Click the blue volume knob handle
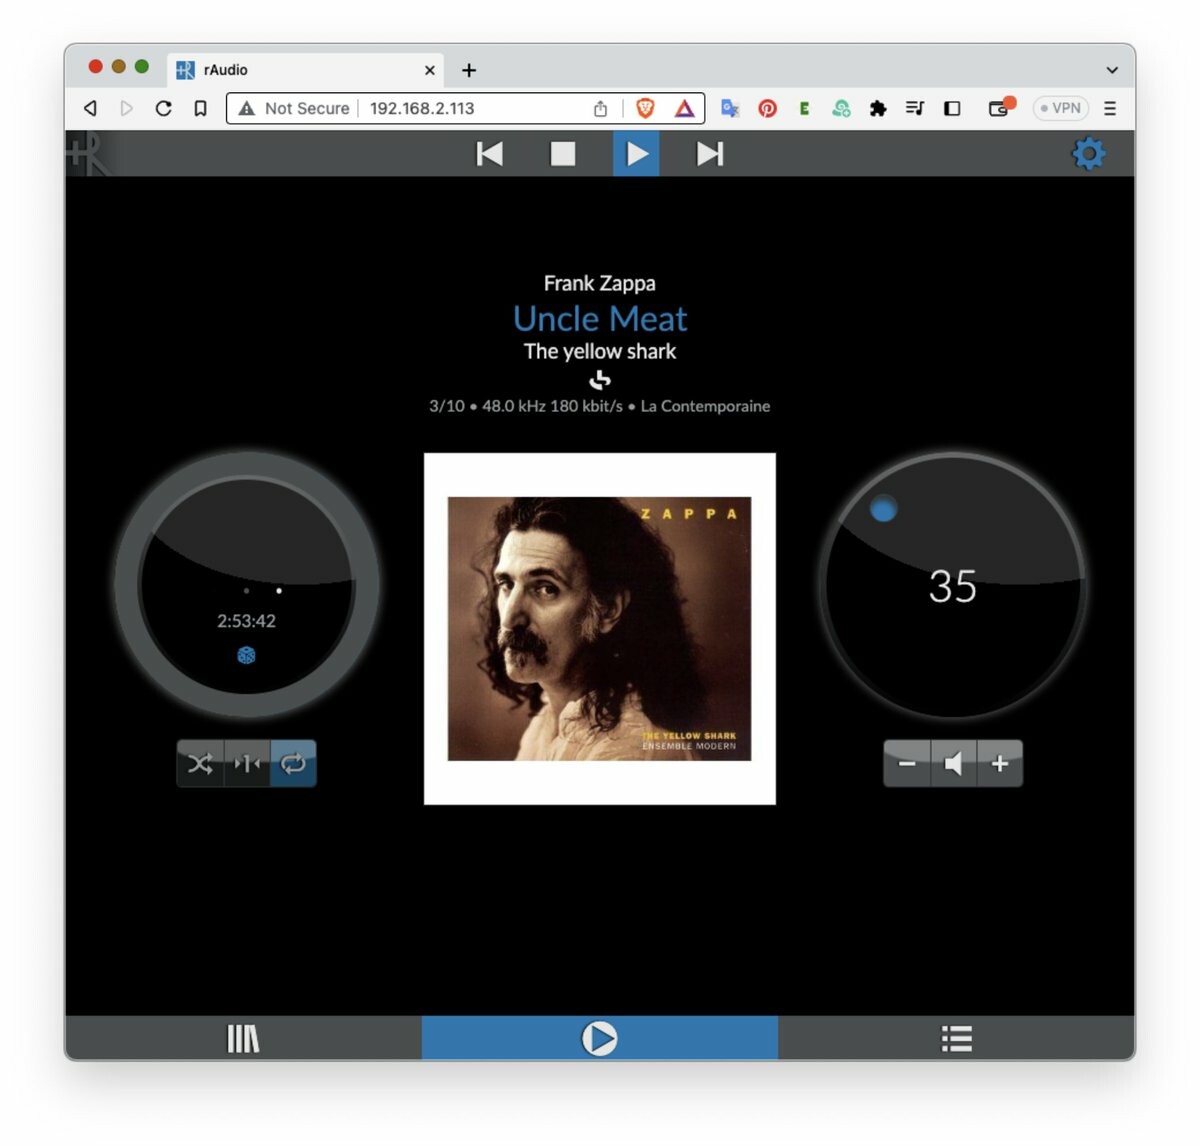The width and height of the screenshot is (1200, 1146). (x=883, y=510)
